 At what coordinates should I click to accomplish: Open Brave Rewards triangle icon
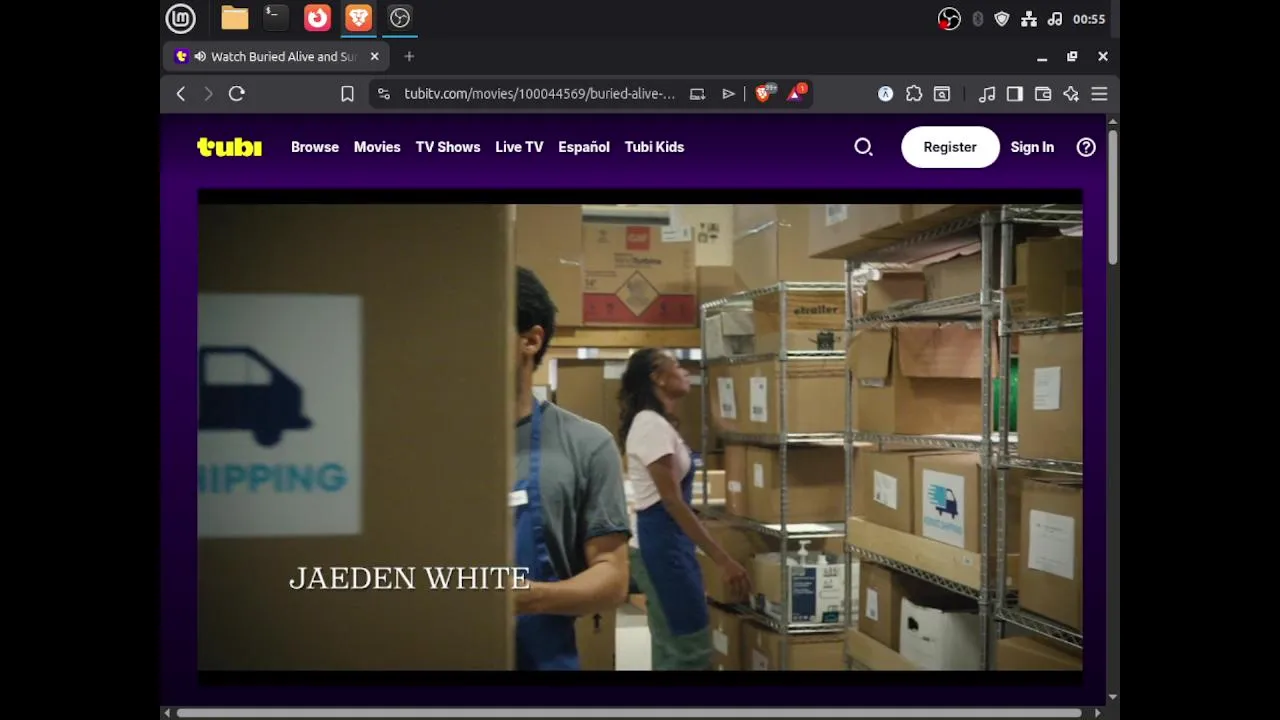[796, 93]
